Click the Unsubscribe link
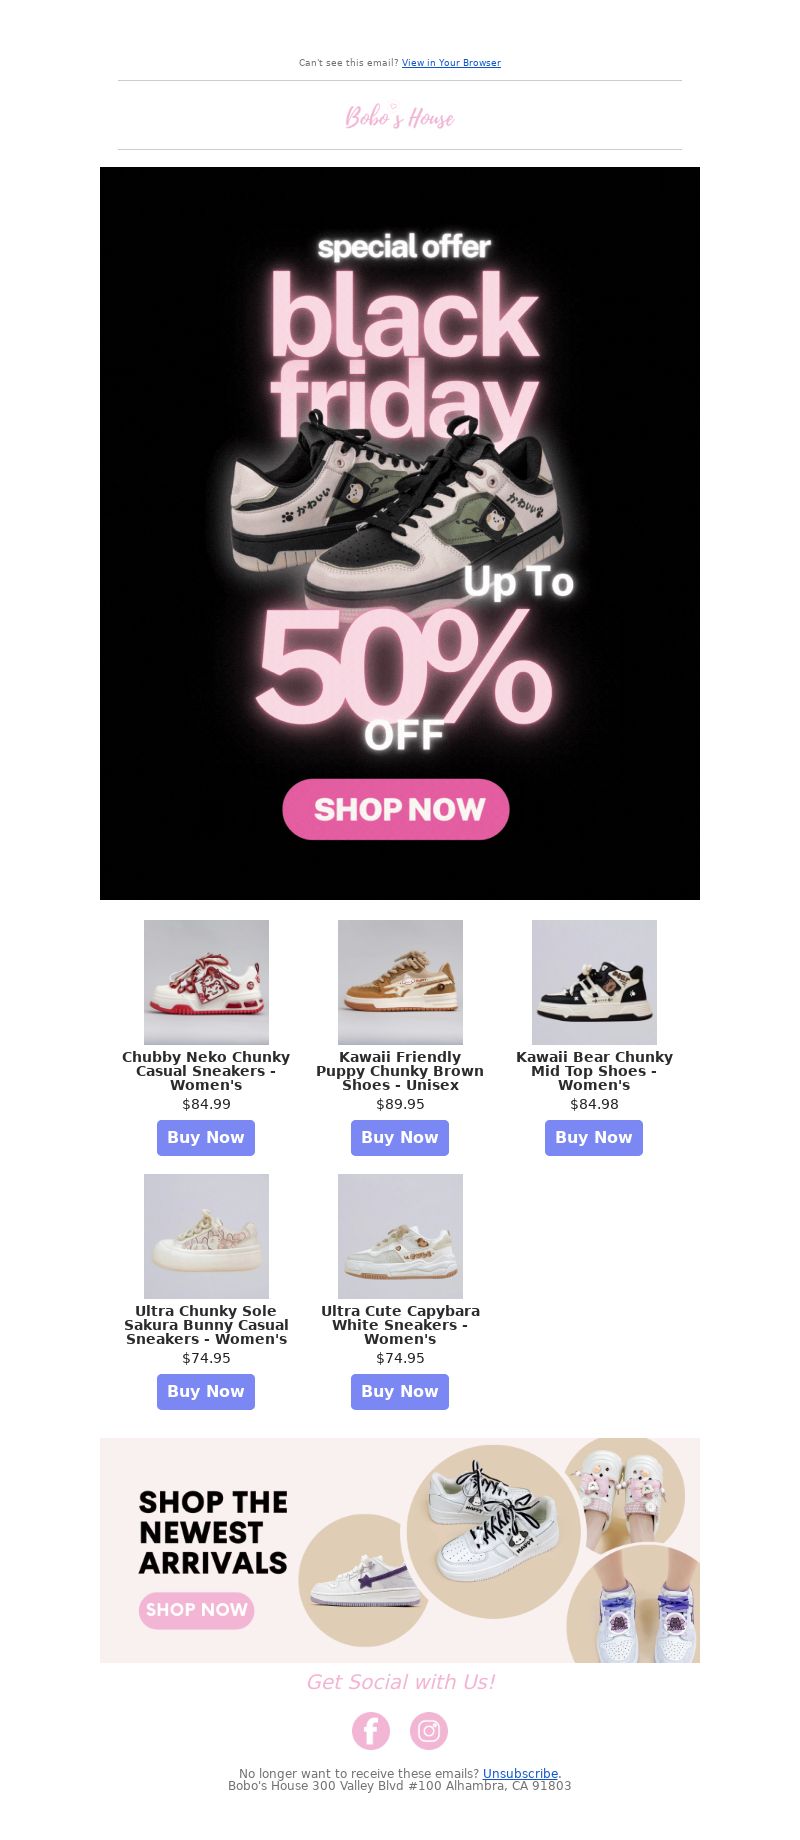The width and height of the screenshot is (800, 1840). click(520, 1773)
